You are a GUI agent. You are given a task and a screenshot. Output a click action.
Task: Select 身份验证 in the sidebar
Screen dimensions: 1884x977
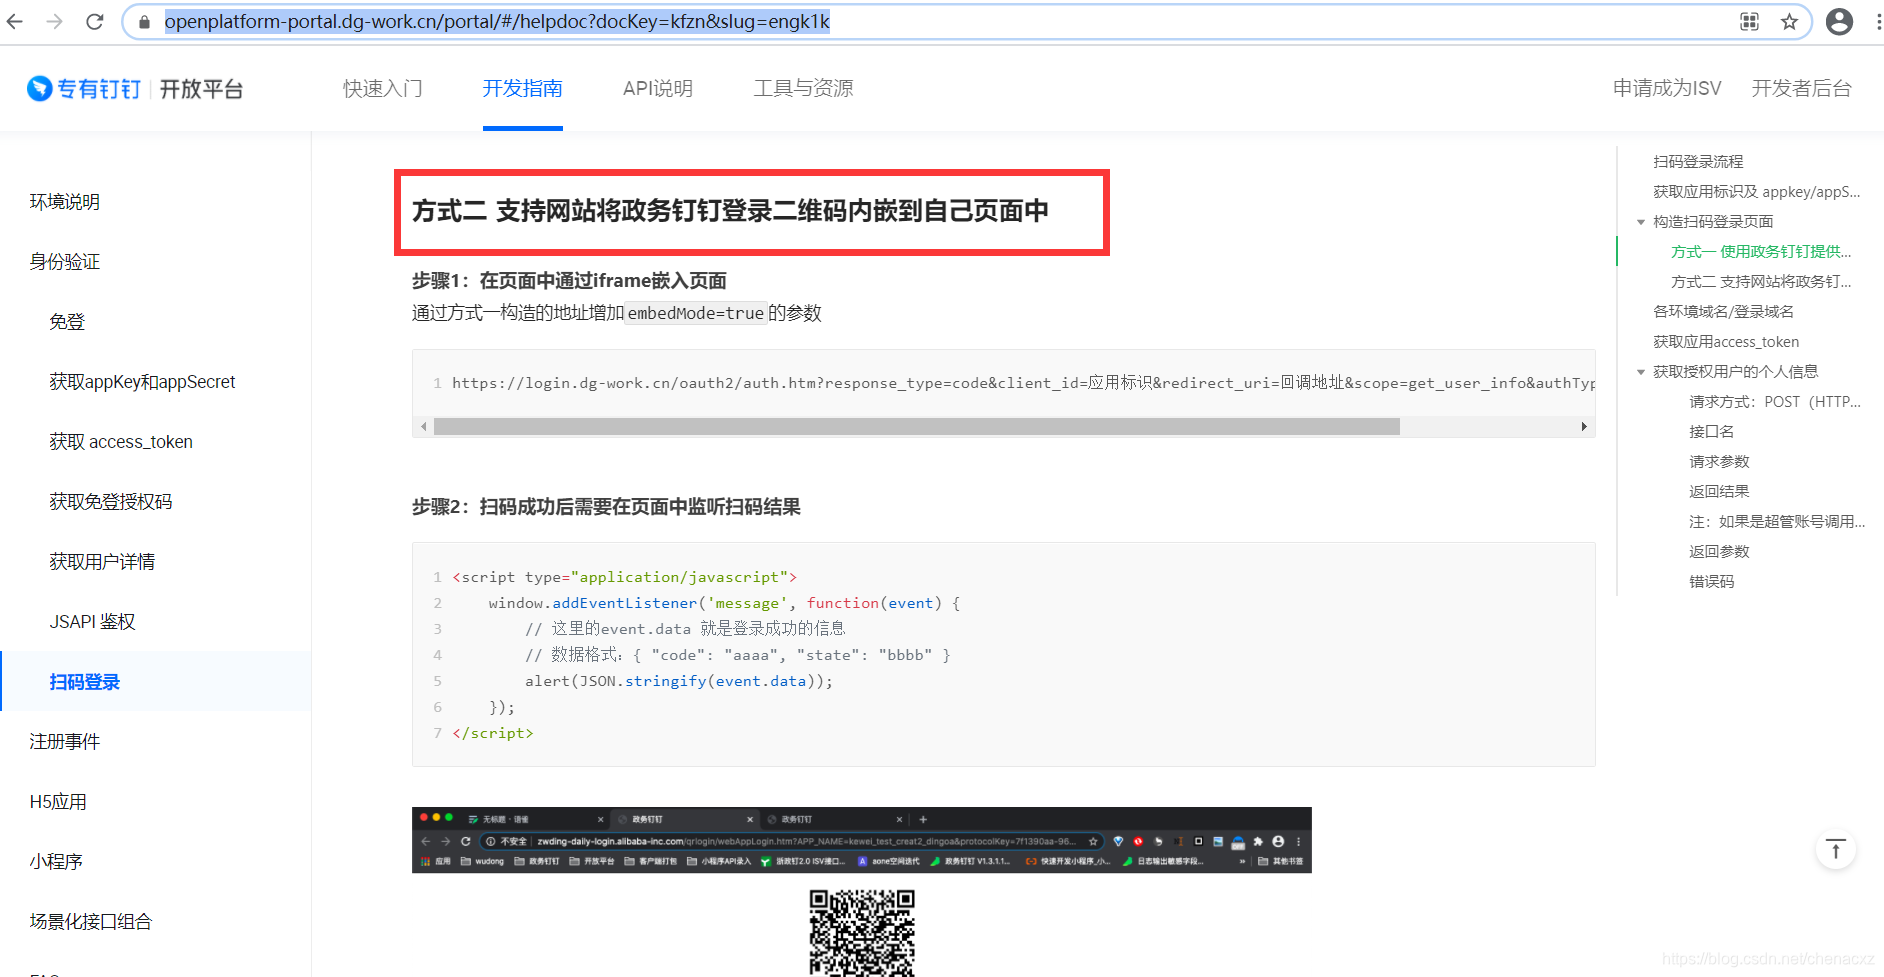(65, 262)
